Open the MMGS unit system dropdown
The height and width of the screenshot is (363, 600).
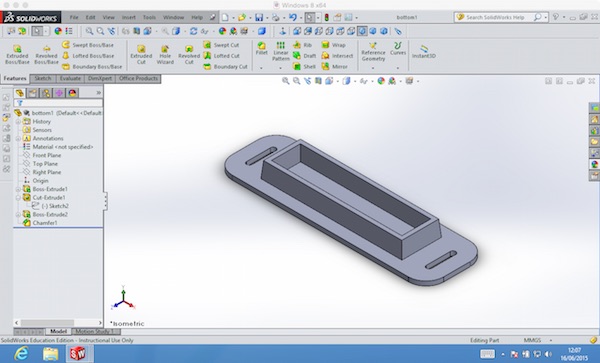point(551,340)
